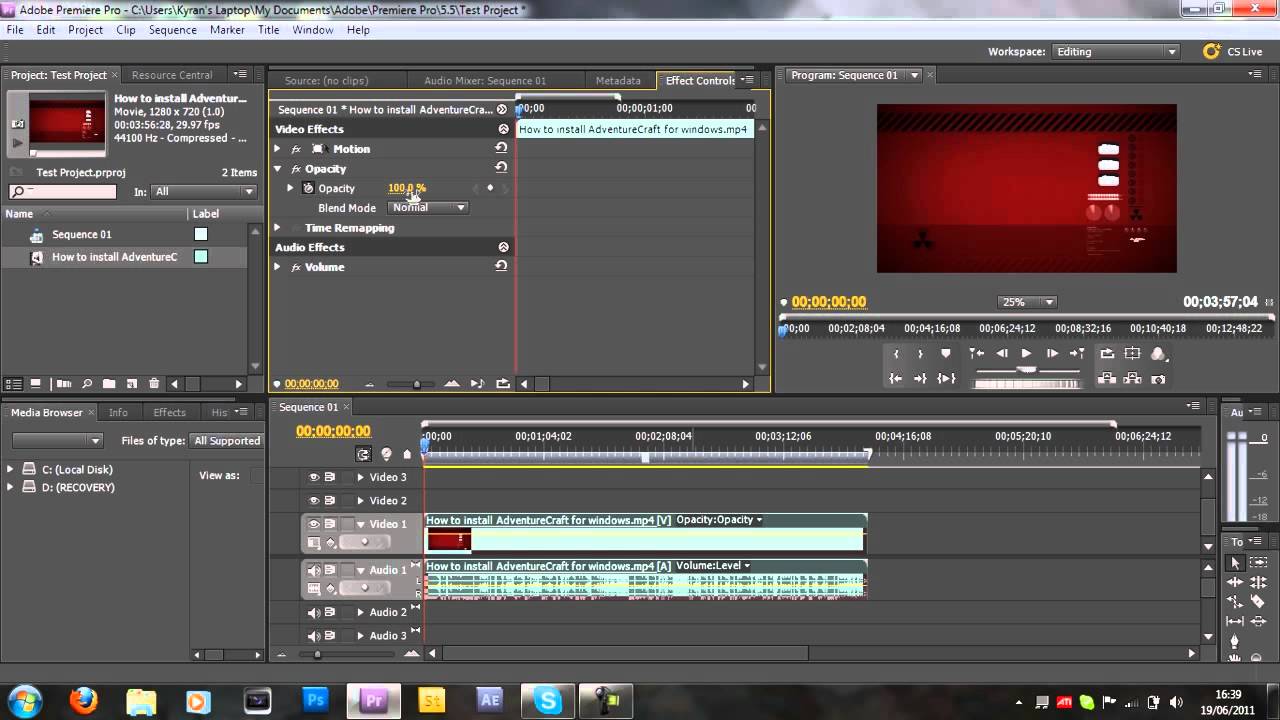Click Play In to Out button
Viewport: 1280px width, 720px height.
coord(946,379)
